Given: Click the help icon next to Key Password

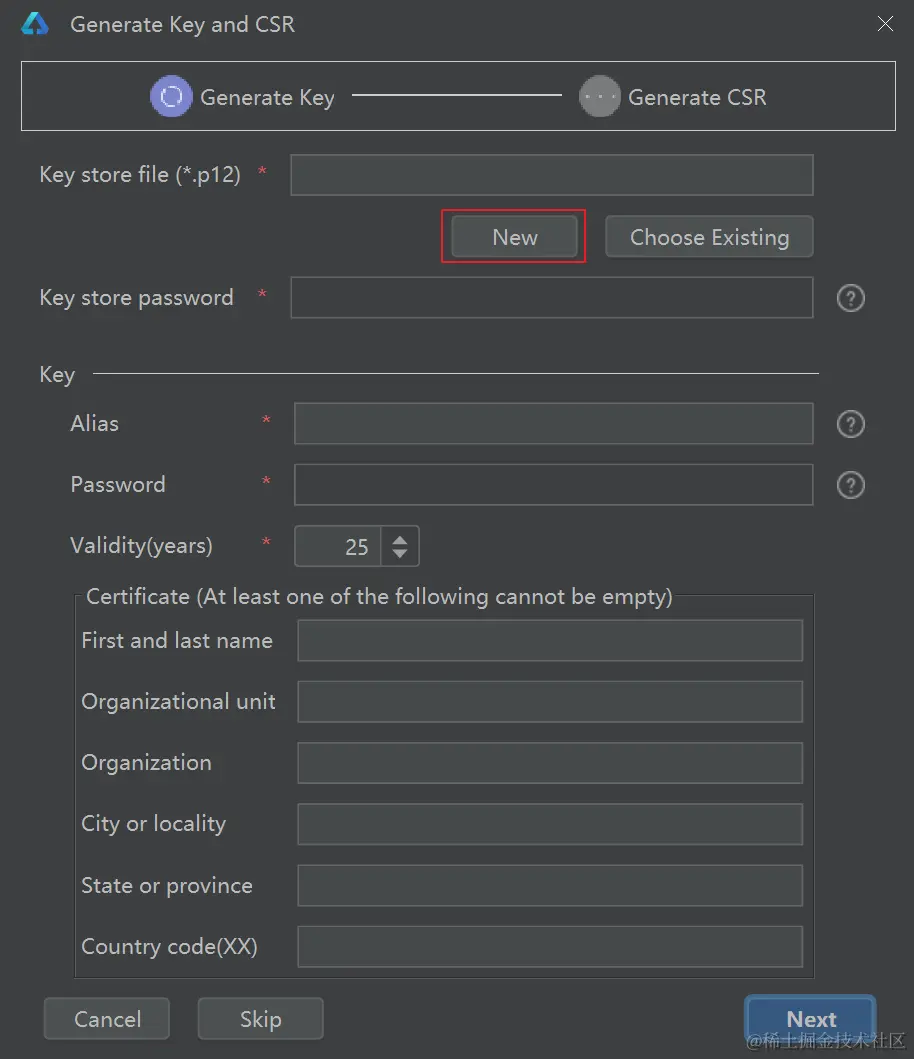Looking at the screenshot, I should click(850, 485).
